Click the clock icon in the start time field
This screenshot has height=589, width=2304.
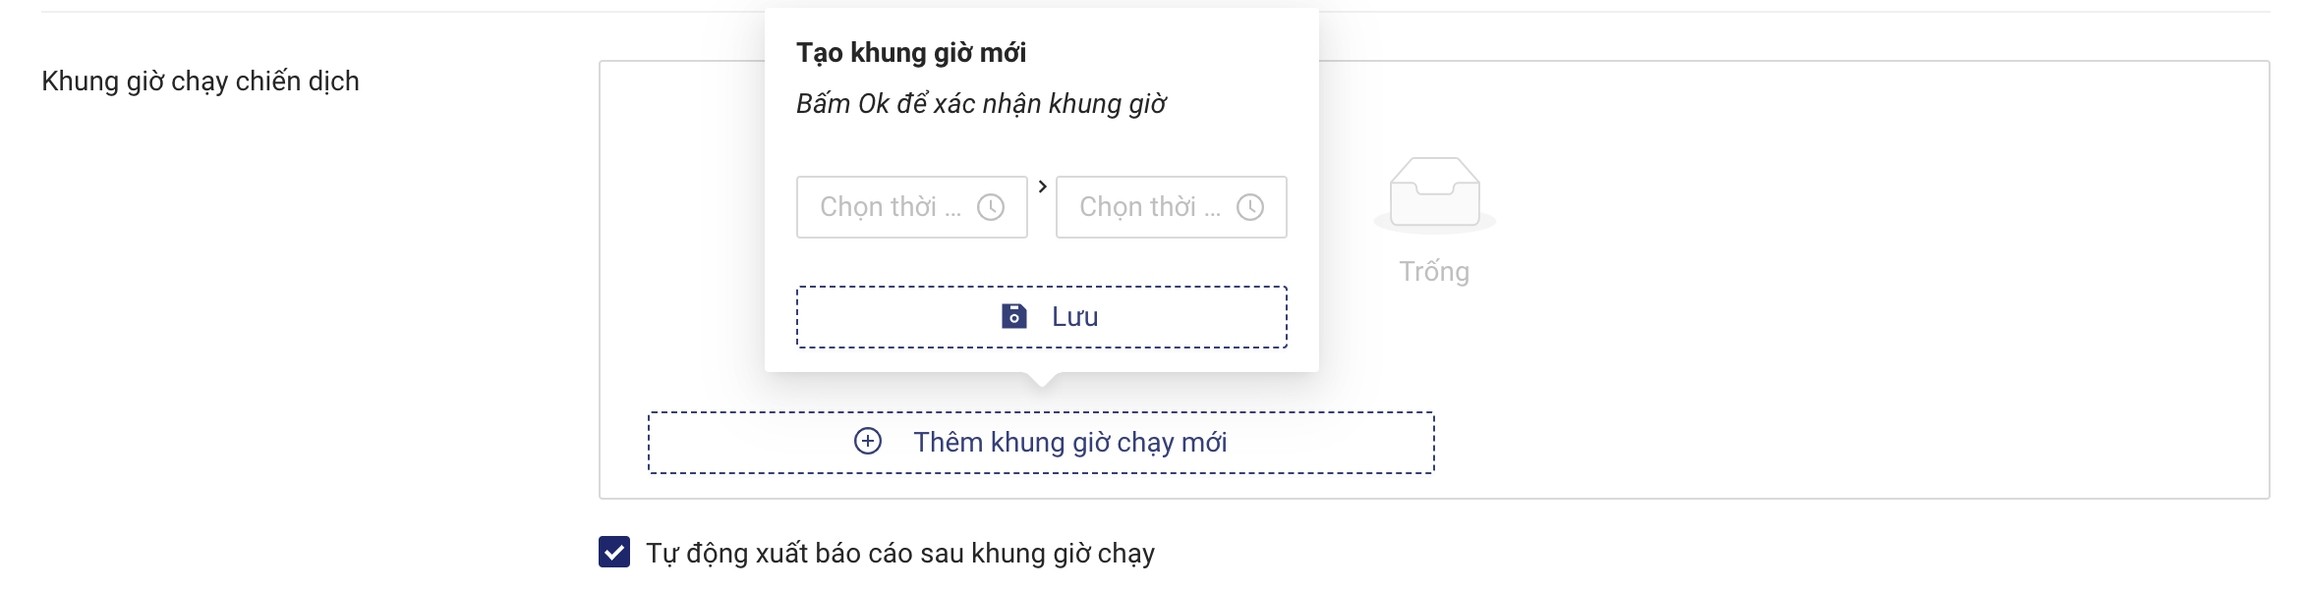[990, 207]
